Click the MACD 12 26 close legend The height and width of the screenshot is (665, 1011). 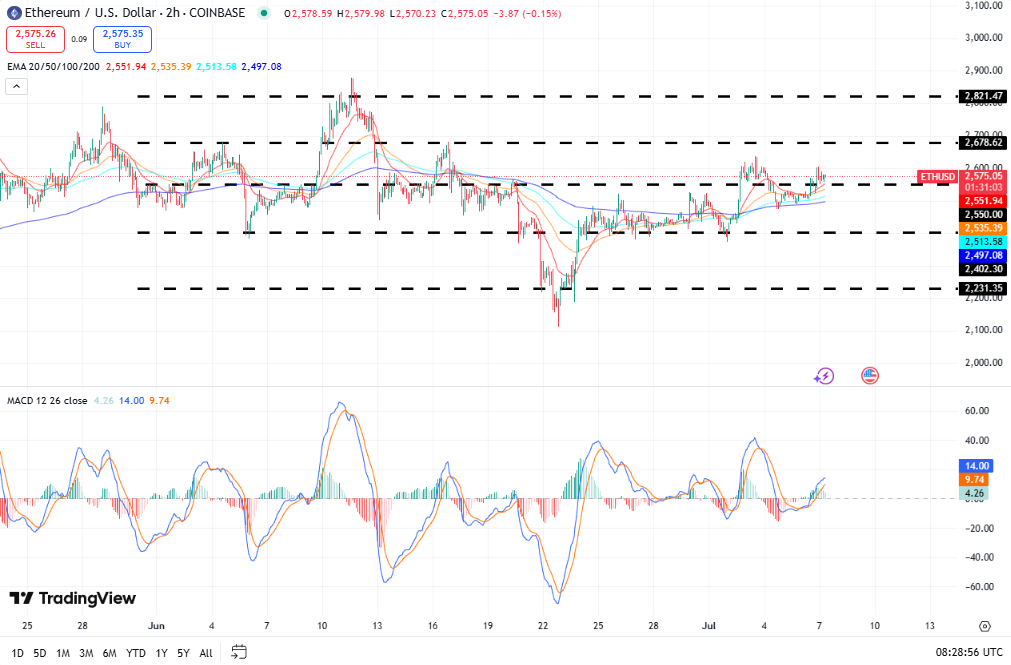(x=47, y=401)
